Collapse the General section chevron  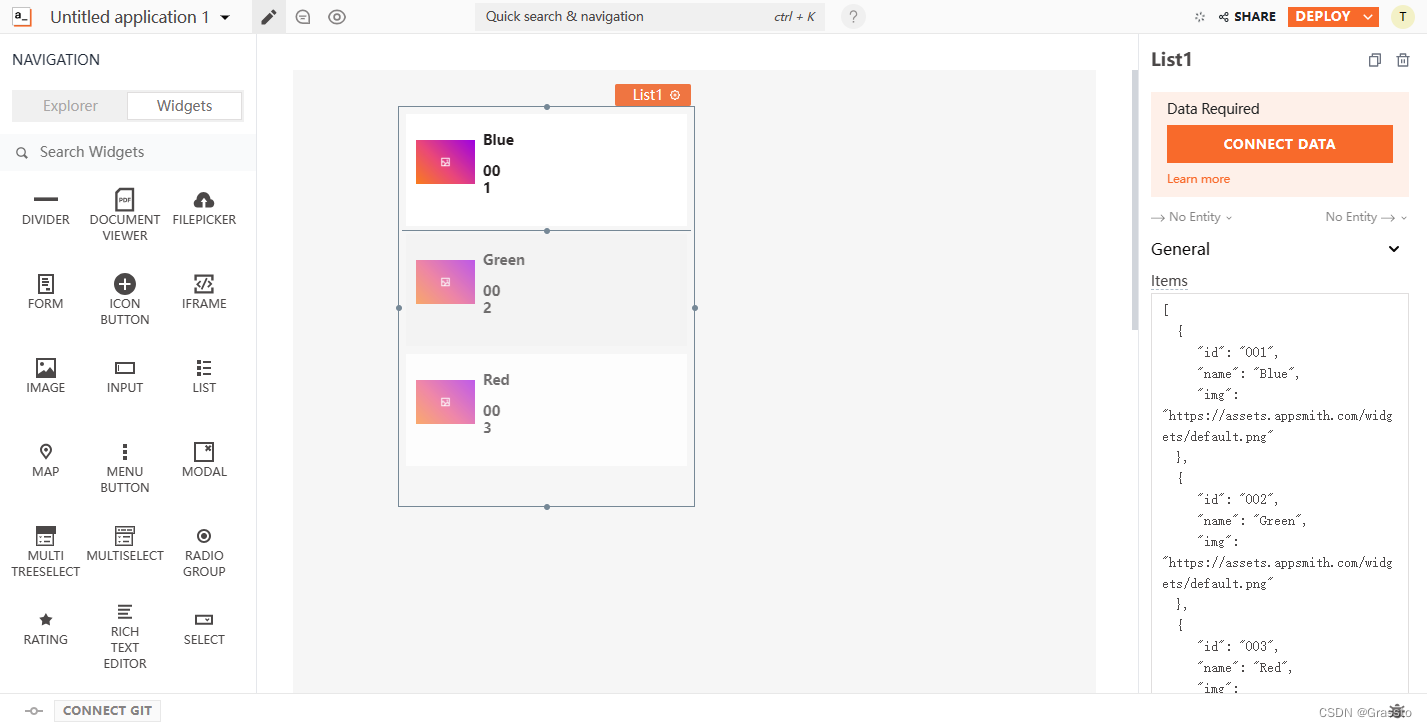click(1394, 249)
